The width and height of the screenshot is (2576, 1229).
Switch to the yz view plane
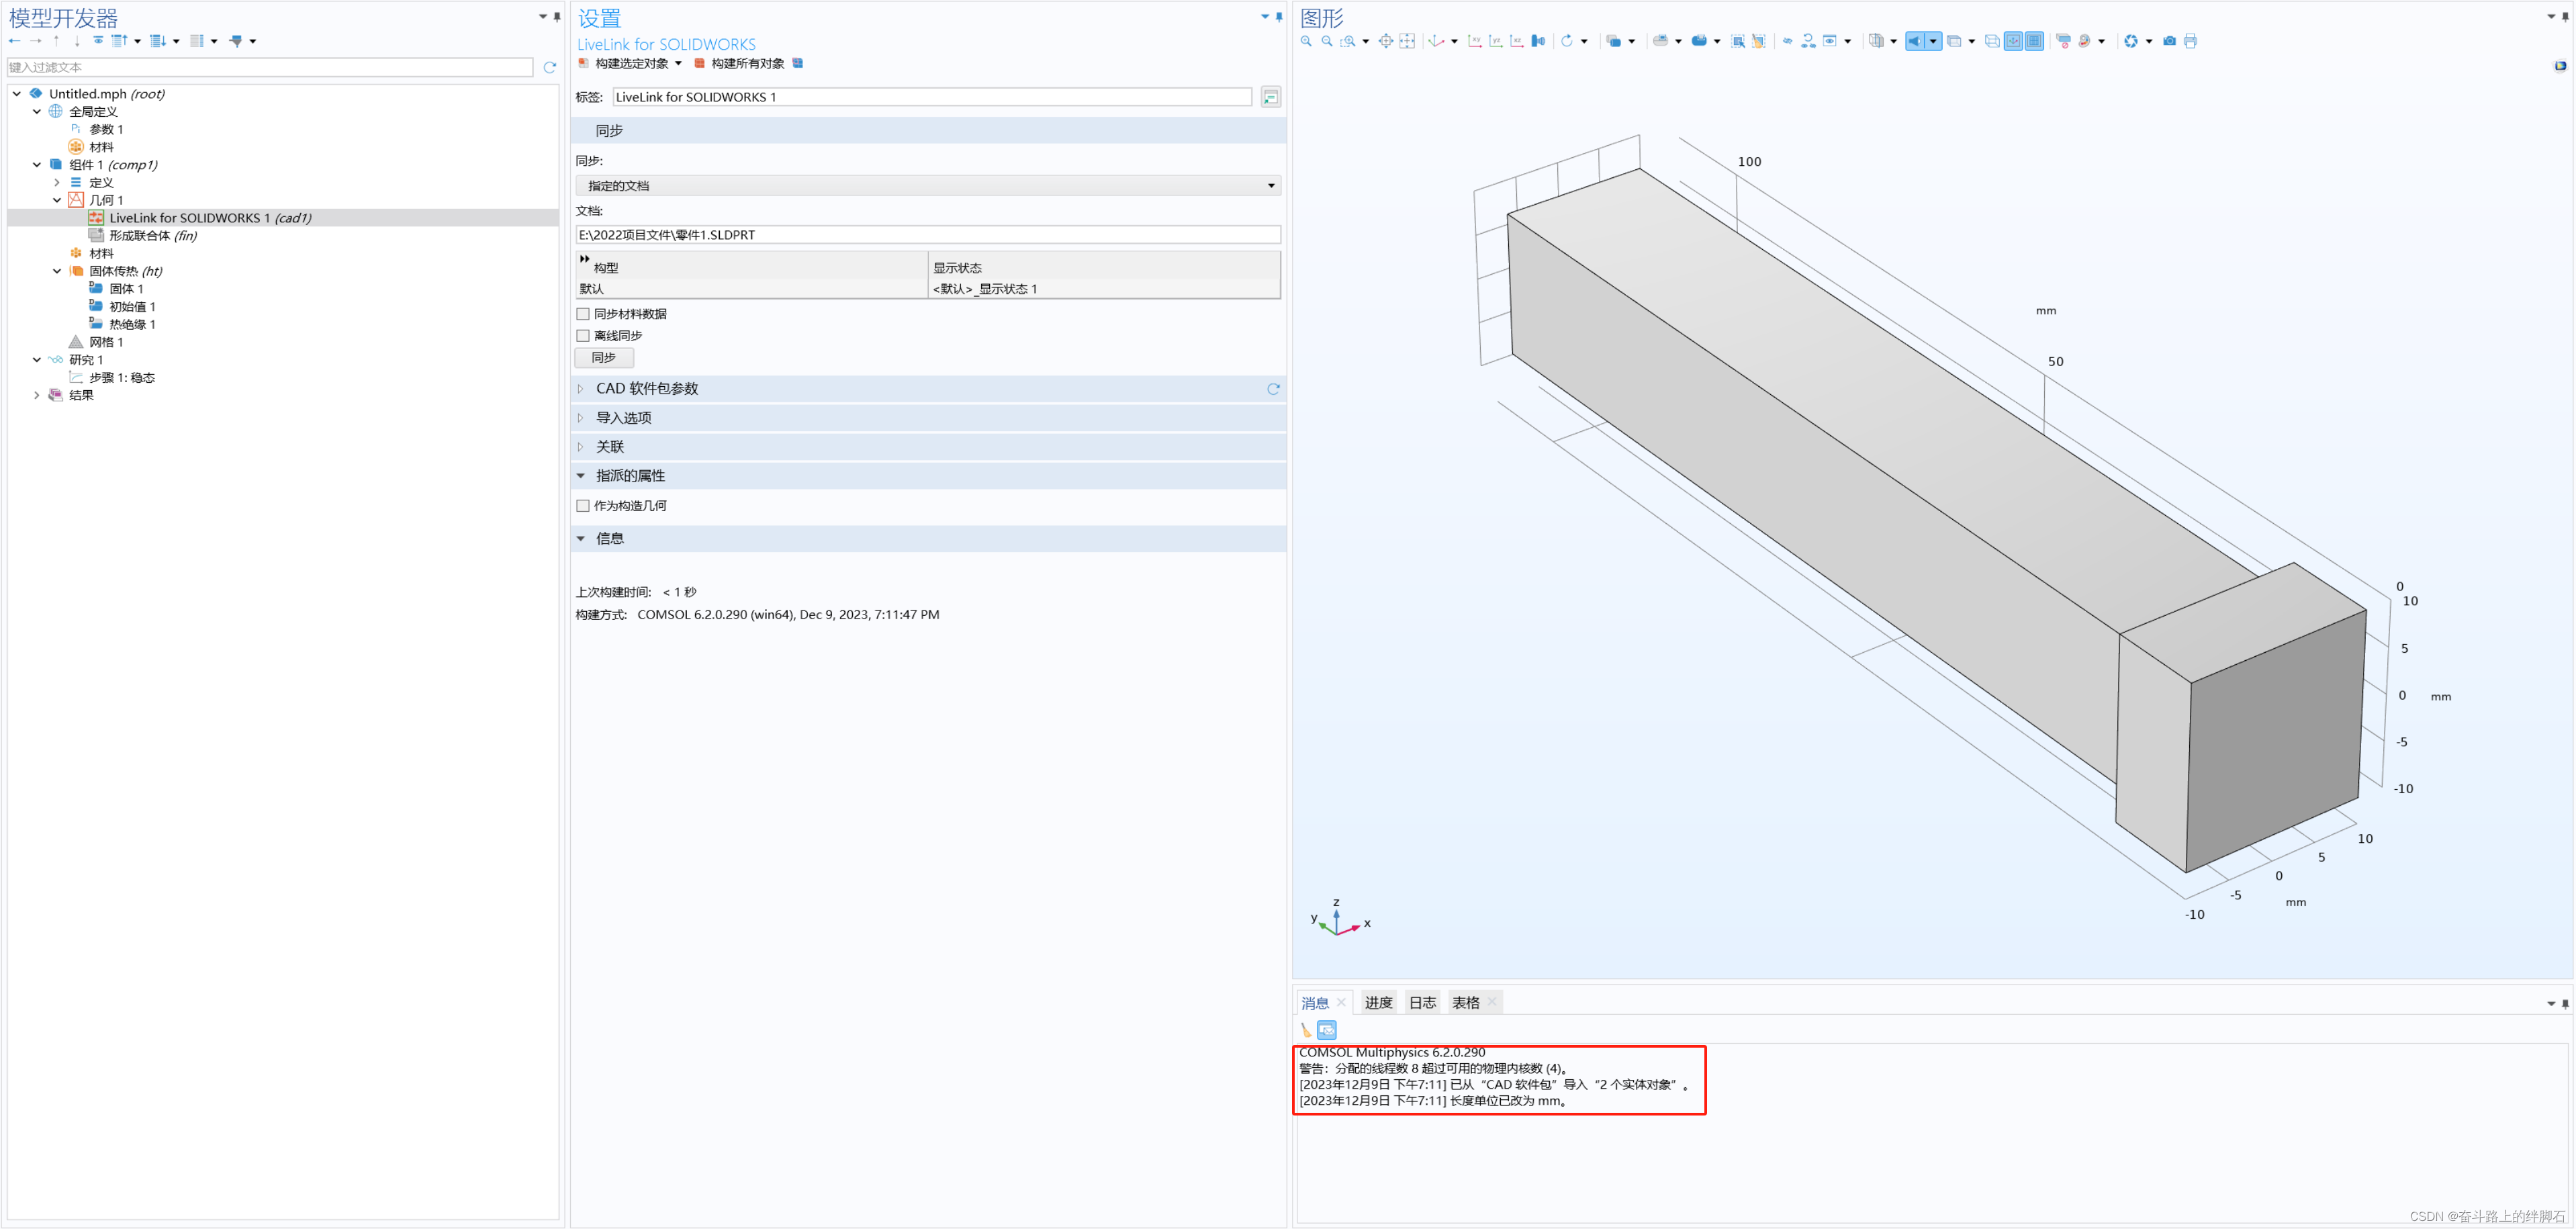point(1496,41)
